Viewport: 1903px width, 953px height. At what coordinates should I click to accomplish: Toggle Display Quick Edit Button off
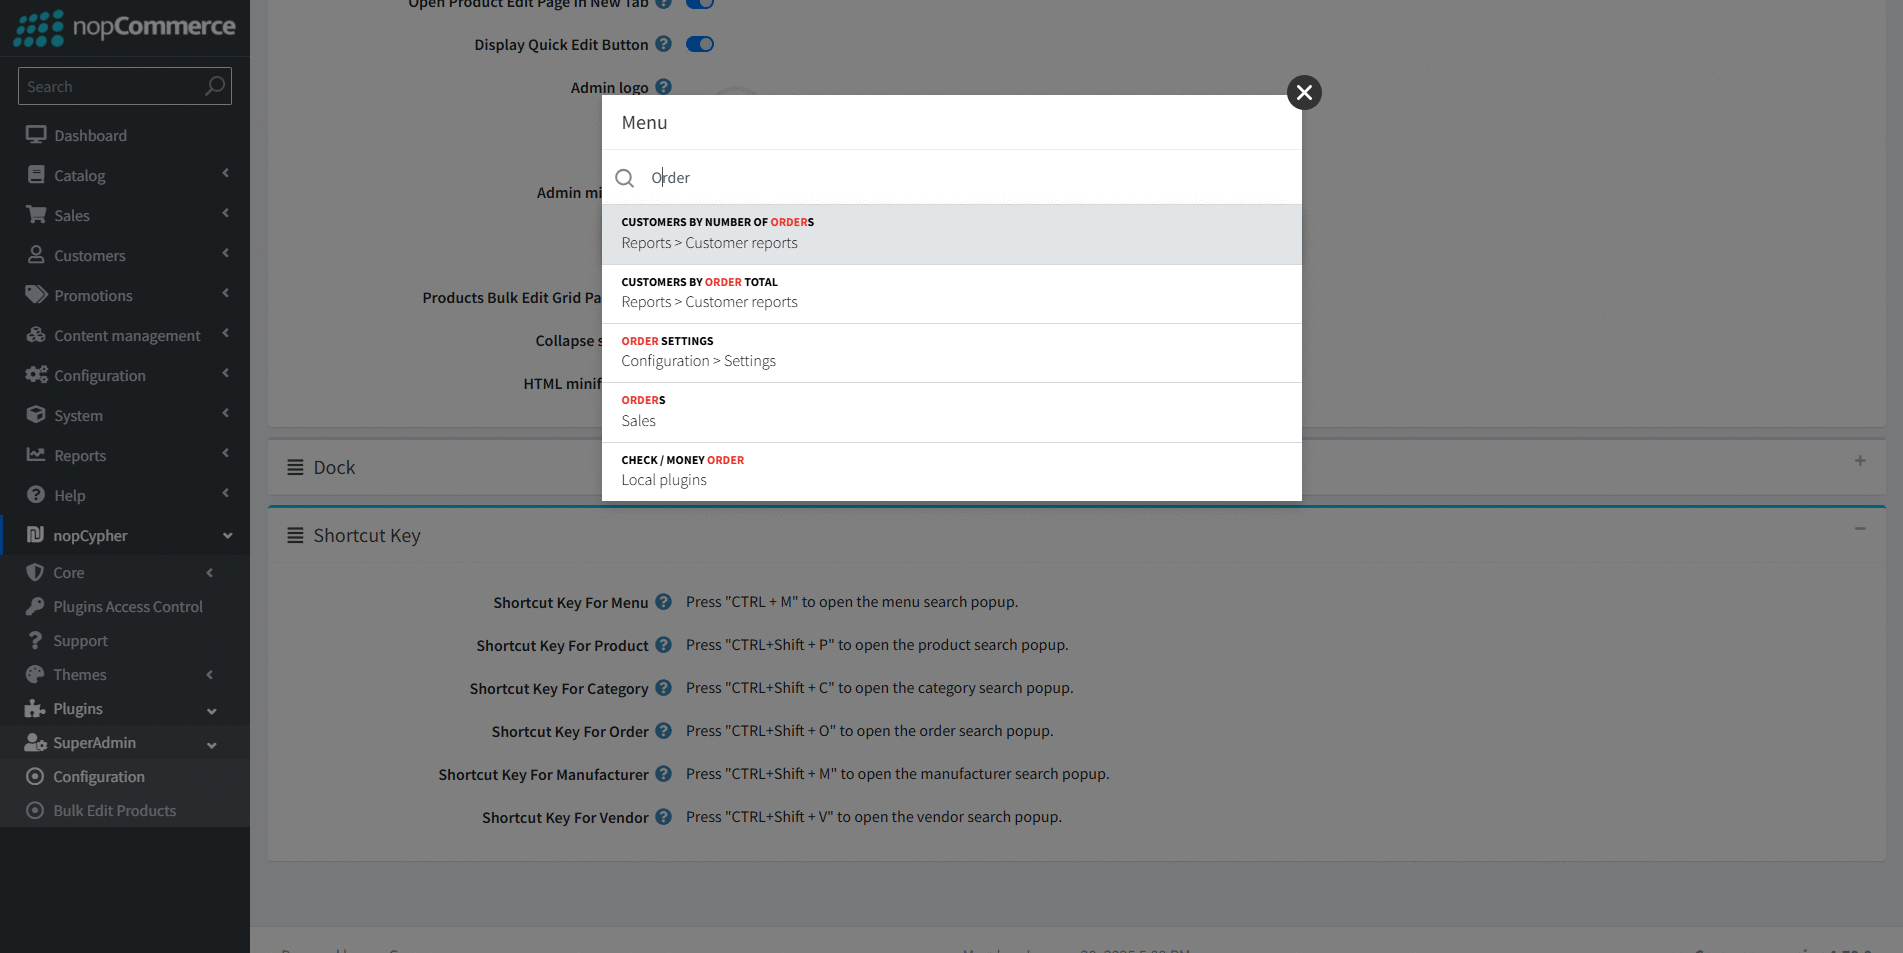coord(700,43)
